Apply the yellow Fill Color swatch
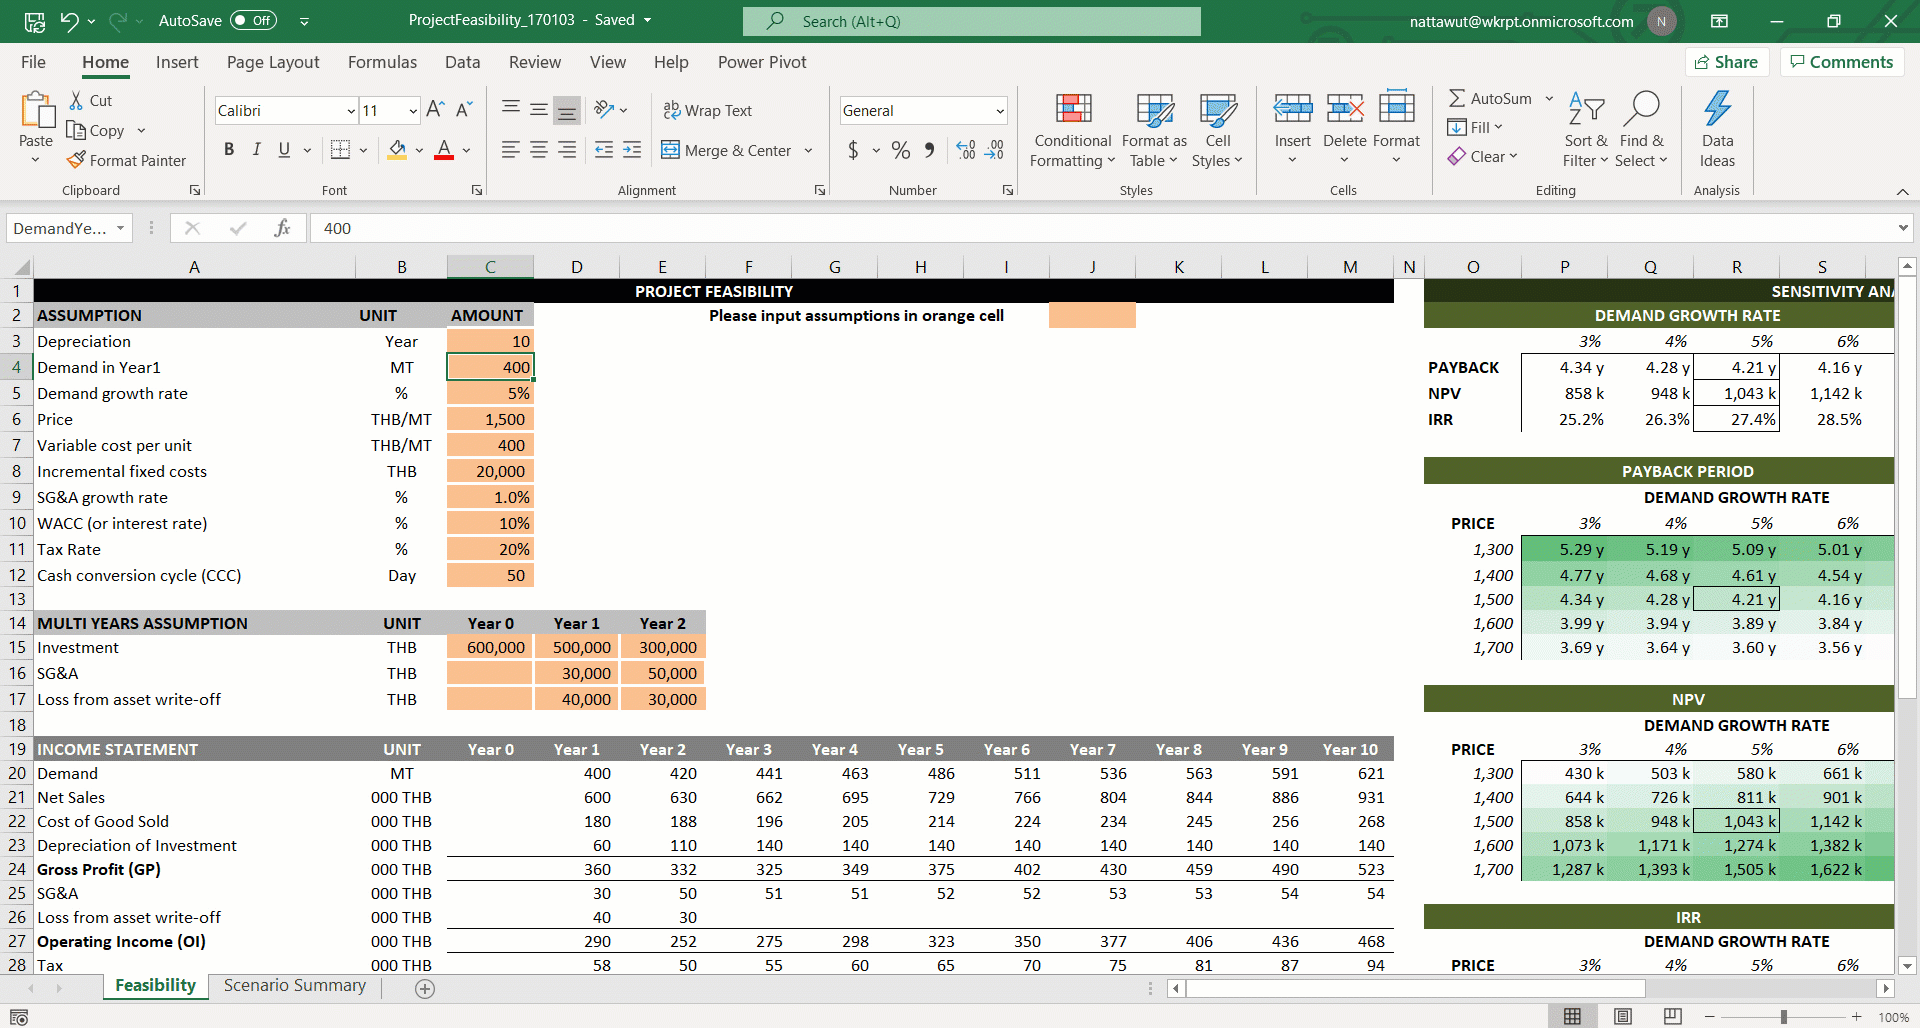Screen dimensions: 1920x1028 point(397,150)
